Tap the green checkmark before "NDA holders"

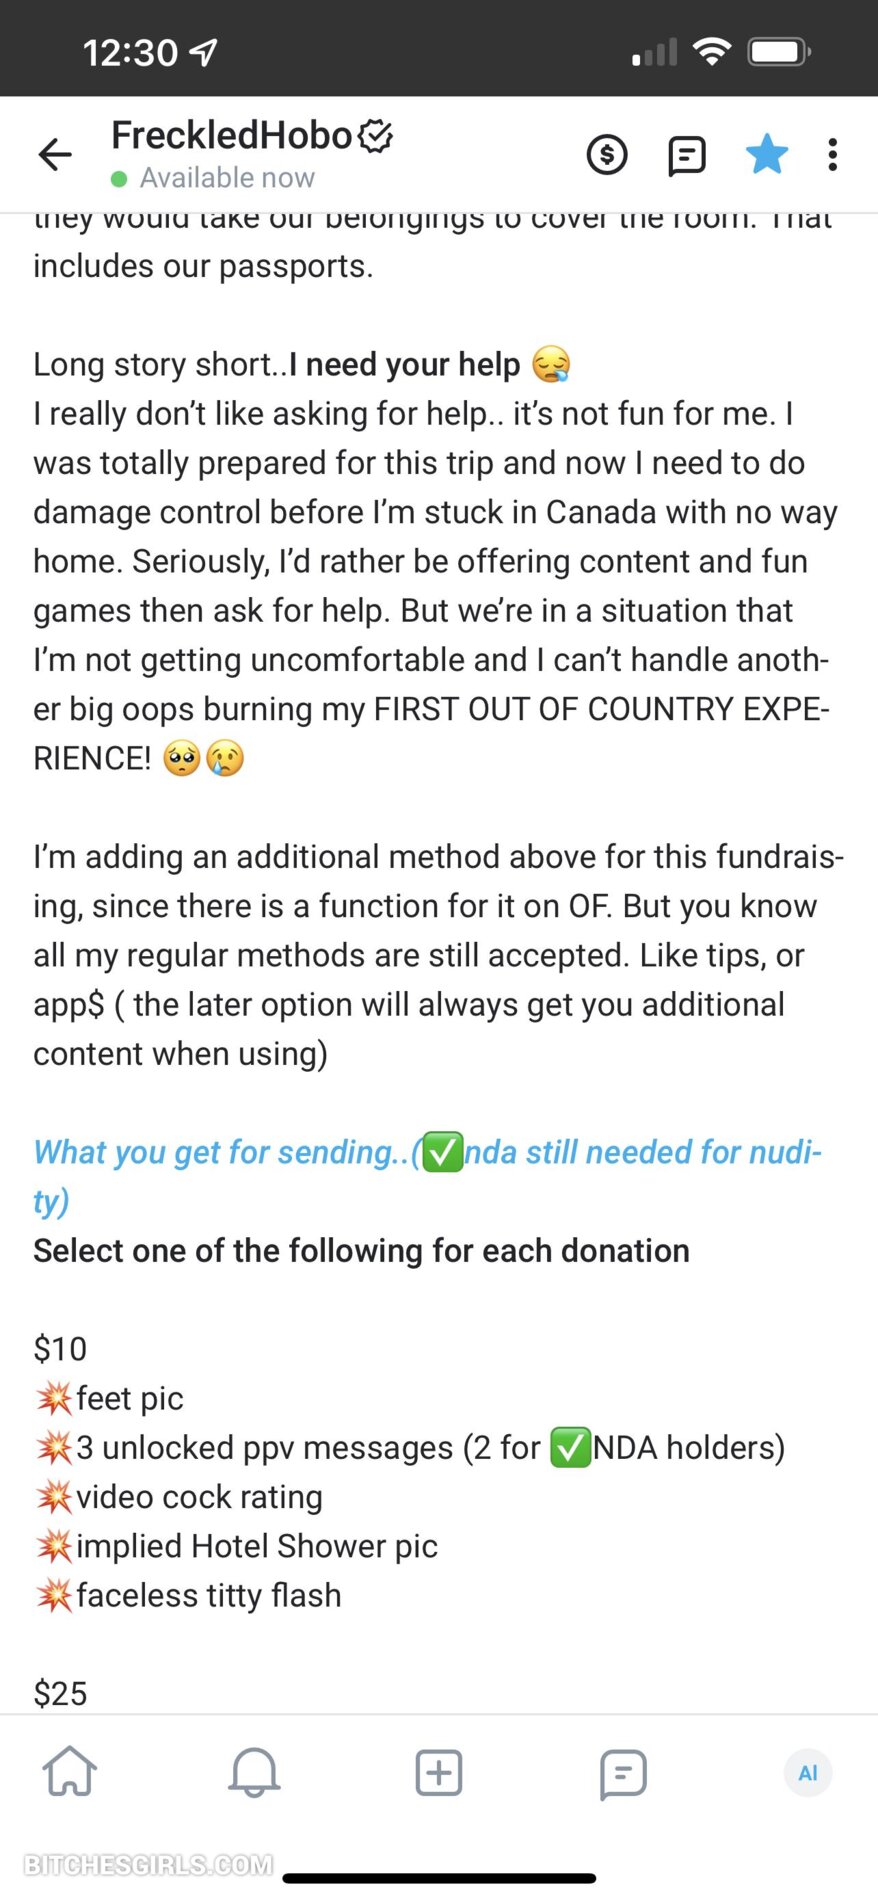570,1448
